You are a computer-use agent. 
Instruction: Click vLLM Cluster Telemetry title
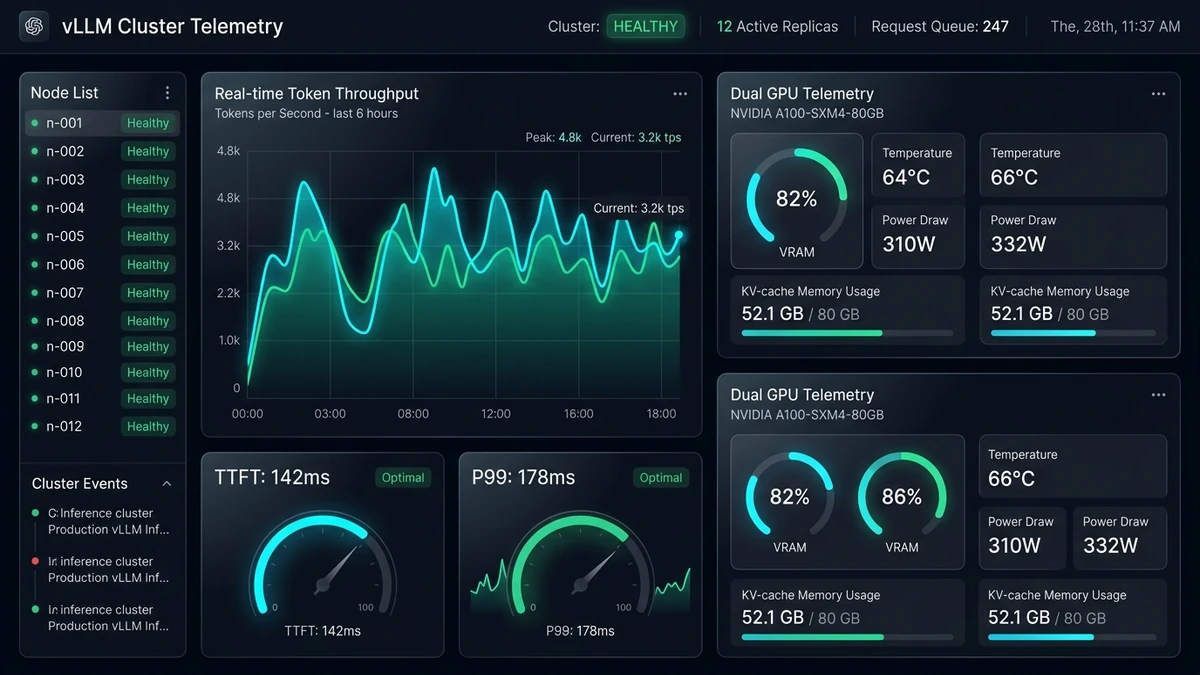click(172, 27)
